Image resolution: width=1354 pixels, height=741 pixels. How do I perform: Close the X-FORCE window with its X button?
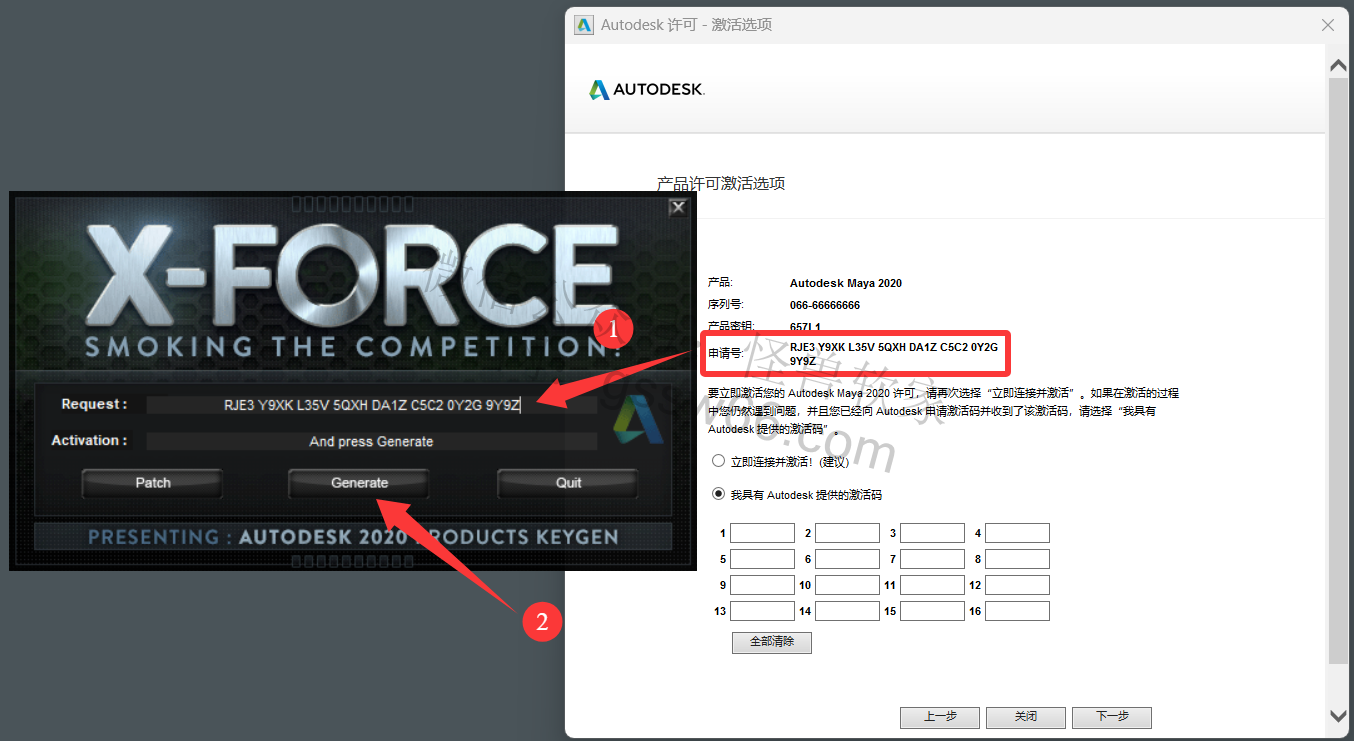point(678,207)
